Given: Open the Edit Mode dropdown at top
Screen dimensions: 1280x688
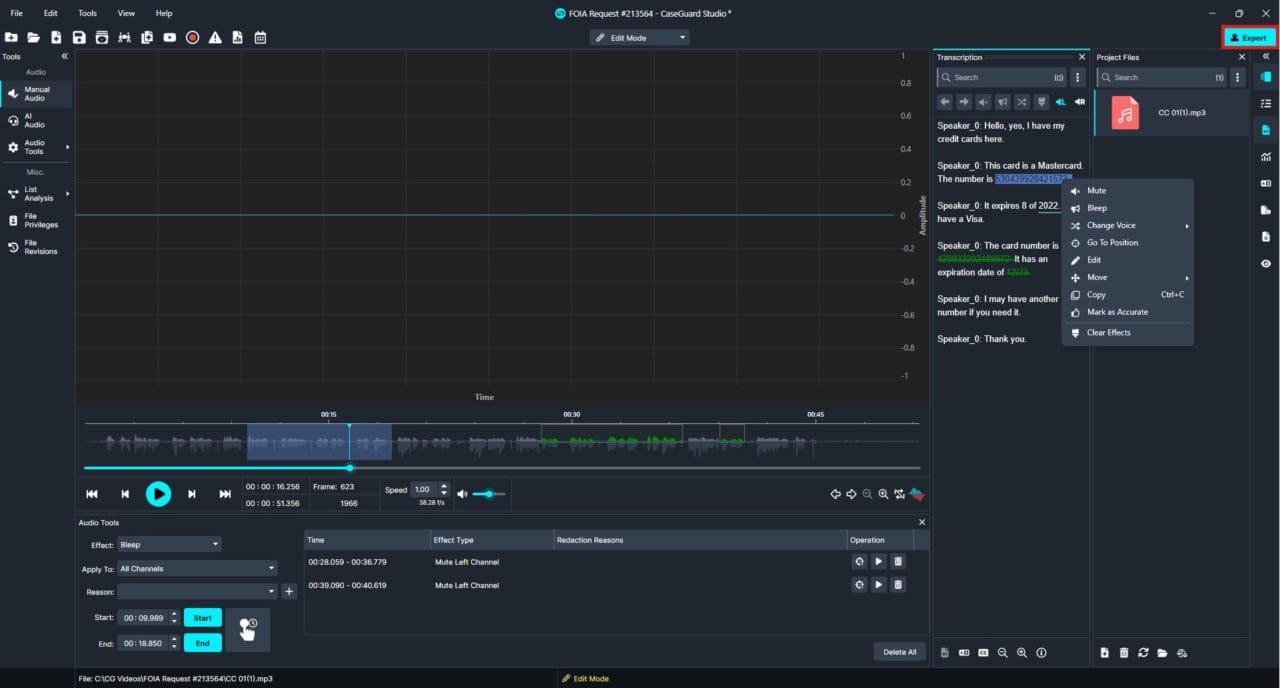Looking at the screenshot, I should click(639, 38).
